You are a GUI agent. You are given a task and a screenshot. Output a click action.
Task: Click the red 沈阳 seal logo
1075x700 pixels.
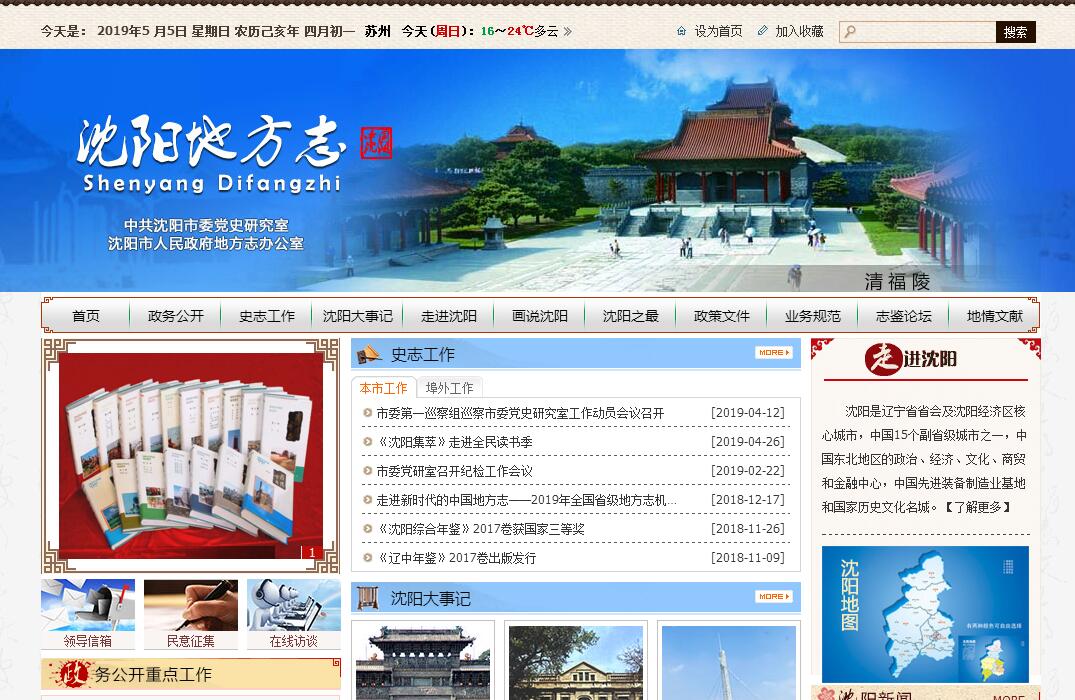[376, 143]
